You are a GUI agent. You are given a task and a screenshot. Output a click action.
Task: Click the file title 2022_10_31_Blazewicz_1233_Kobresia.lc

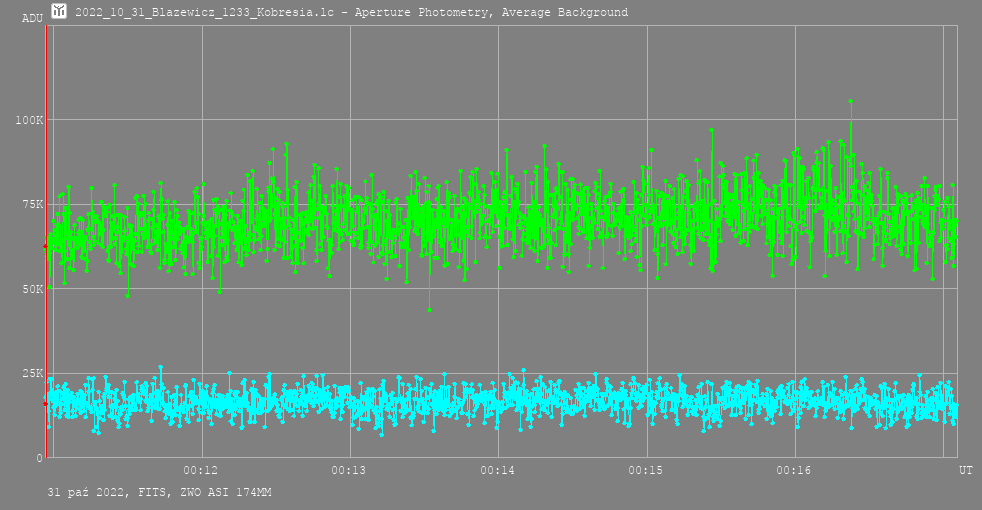point(205,12)
